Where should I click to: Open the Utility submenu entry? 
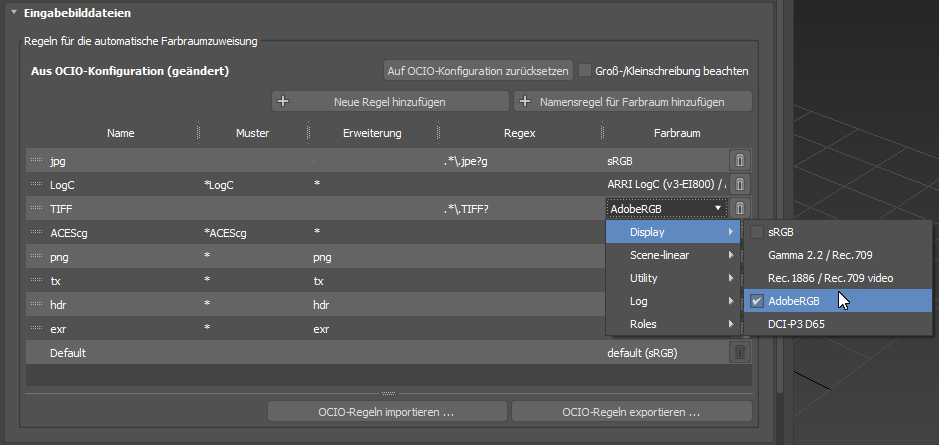(x=672, y=278)
